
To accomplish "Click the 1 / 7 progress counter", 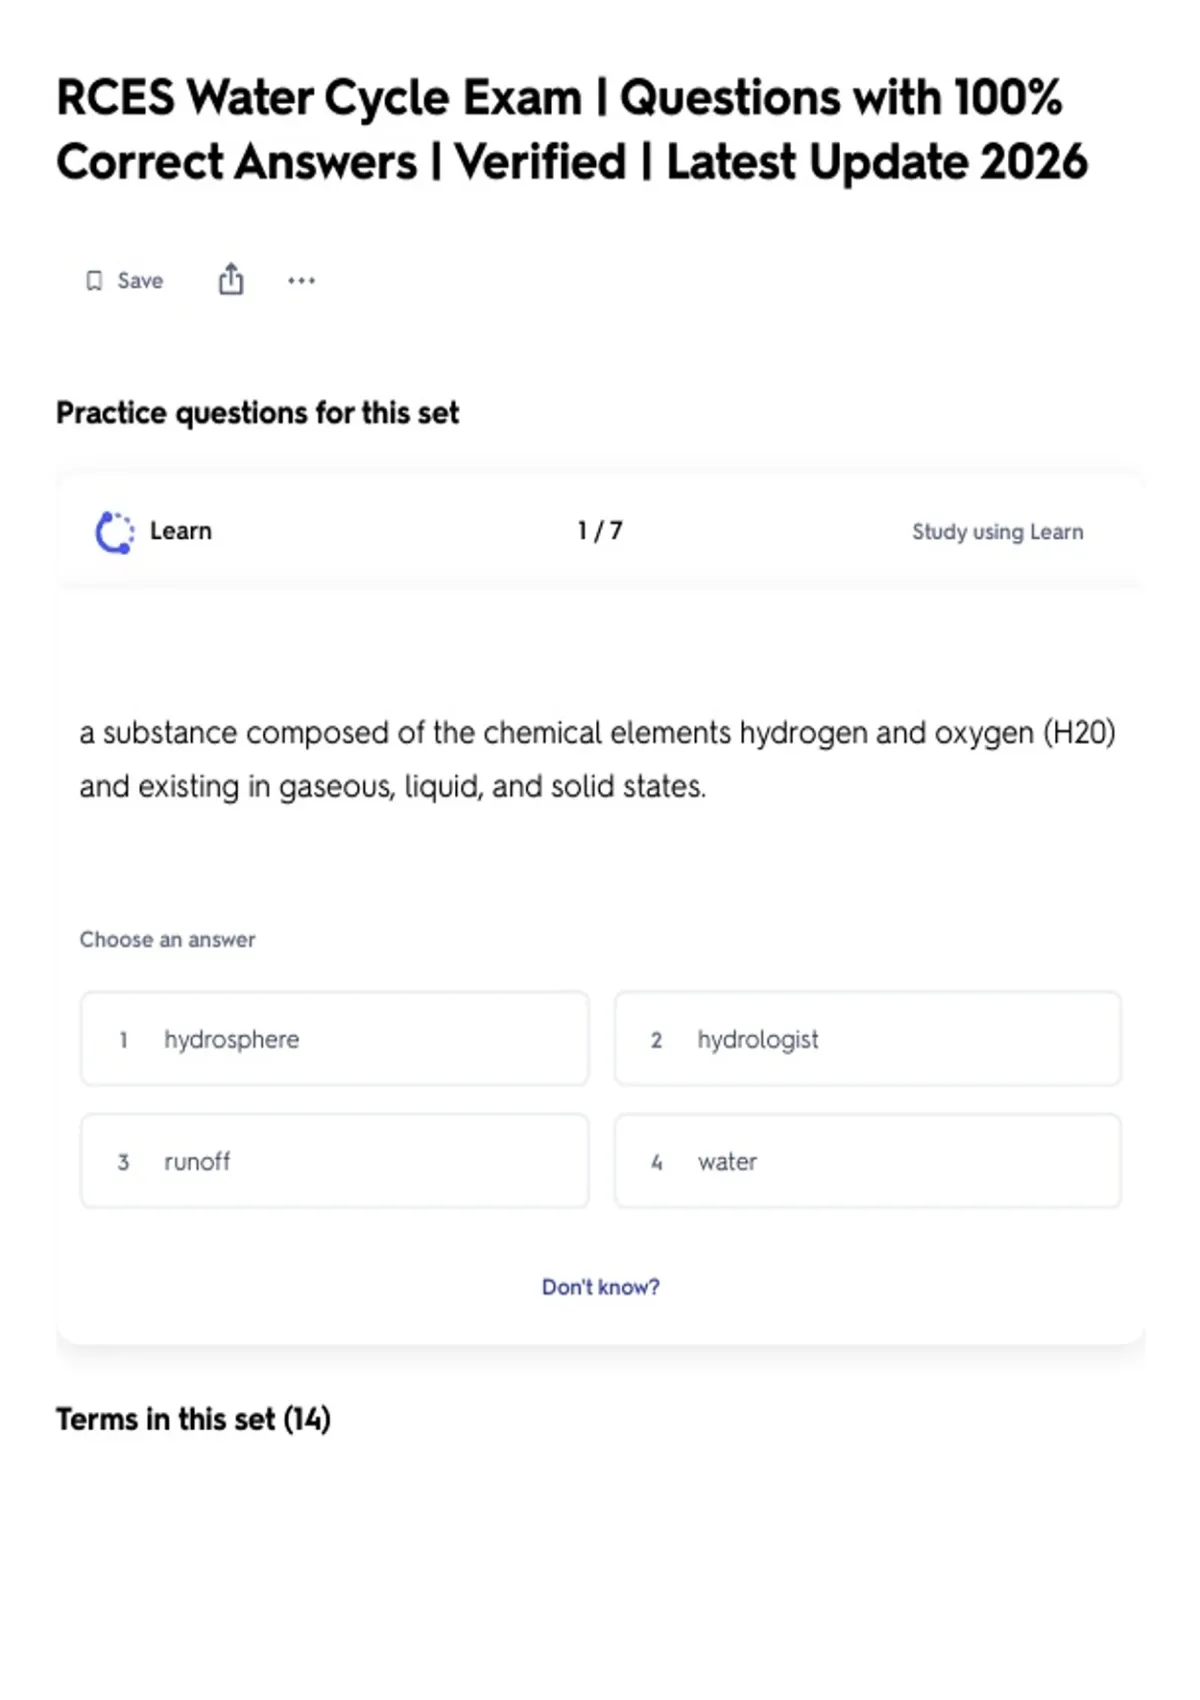I will [600, 531].
